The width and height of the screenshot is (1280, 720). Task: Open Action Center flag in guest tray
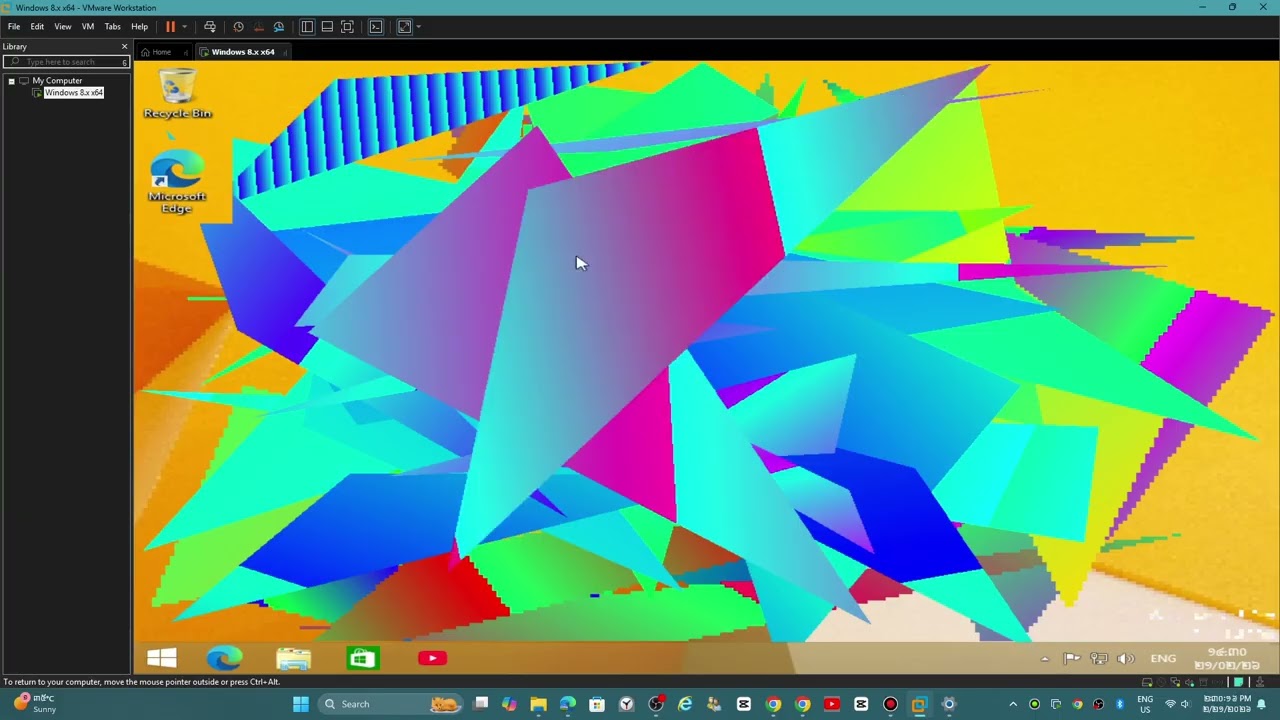click(1071, 659)
